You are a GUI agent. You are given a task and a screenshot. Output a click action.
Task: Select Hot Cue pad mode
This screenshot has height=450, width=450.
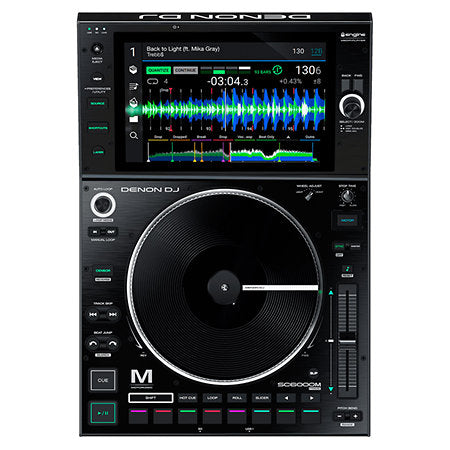pos(188,398)
